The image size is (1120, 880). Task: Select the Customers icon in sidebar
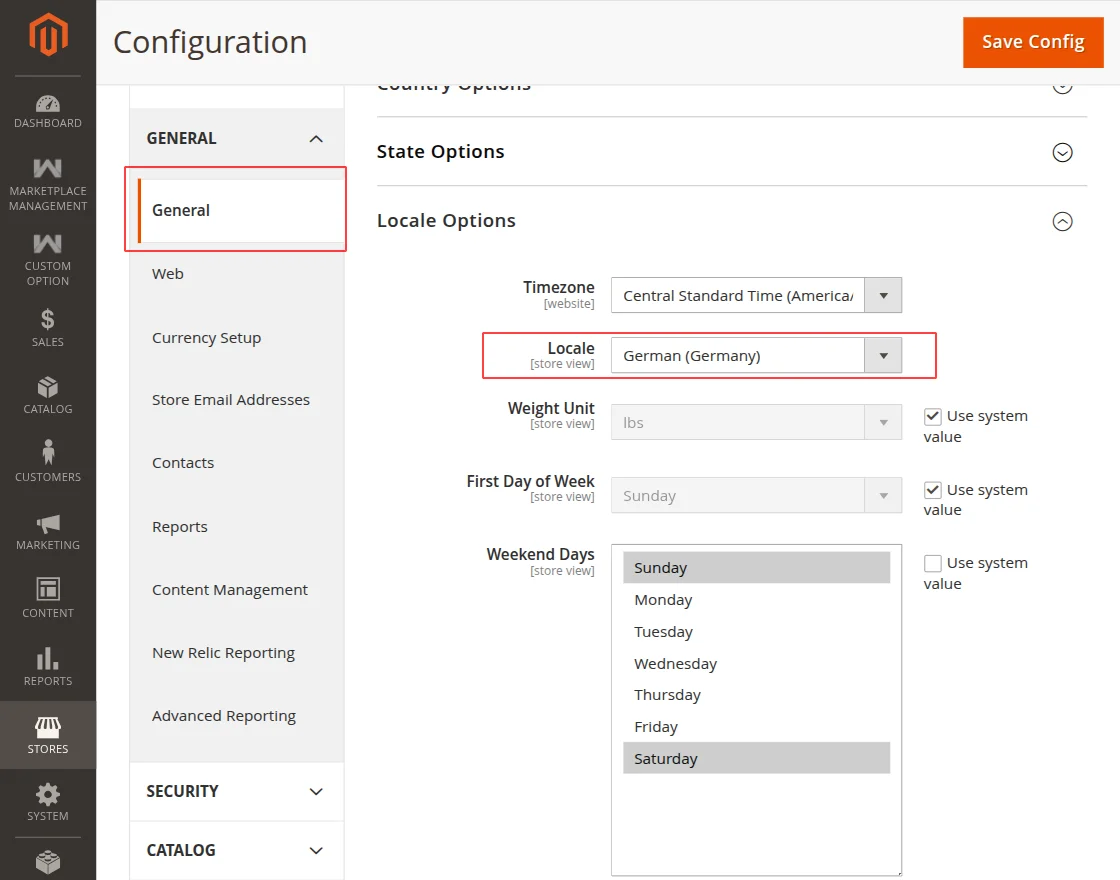[47, 461]
